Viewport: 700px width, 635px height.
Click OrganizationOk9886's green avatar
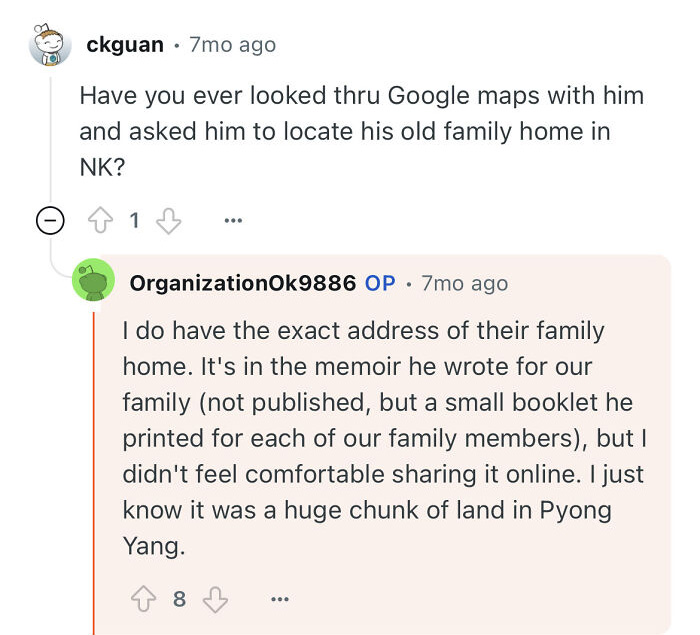pyautogui.click(x=94, y=280)
